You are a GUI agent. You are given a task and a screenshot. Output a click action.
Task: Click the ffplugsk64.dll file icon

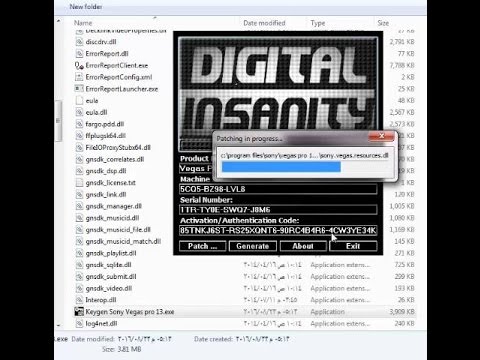(x=79, y=136)
